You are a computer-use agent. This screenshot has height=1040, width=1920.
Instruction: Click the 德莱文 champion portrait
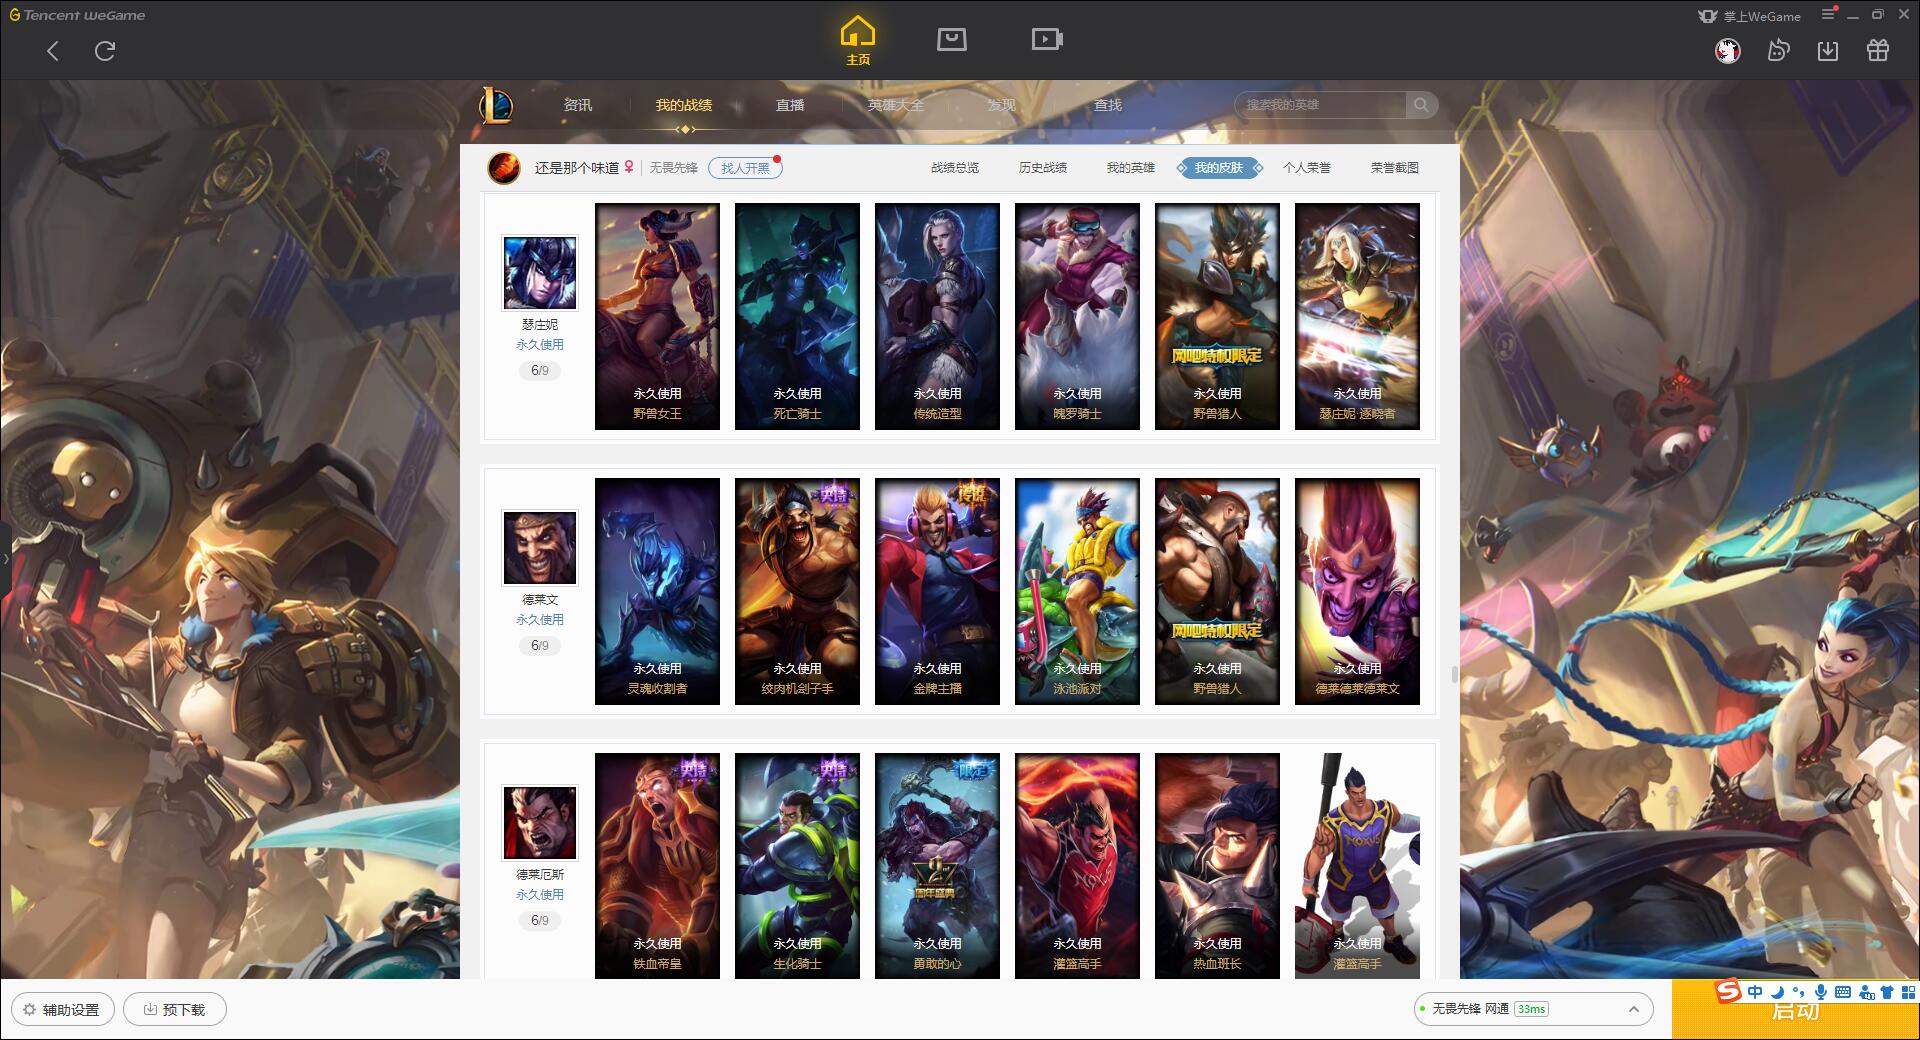click(x=540, y=548)
